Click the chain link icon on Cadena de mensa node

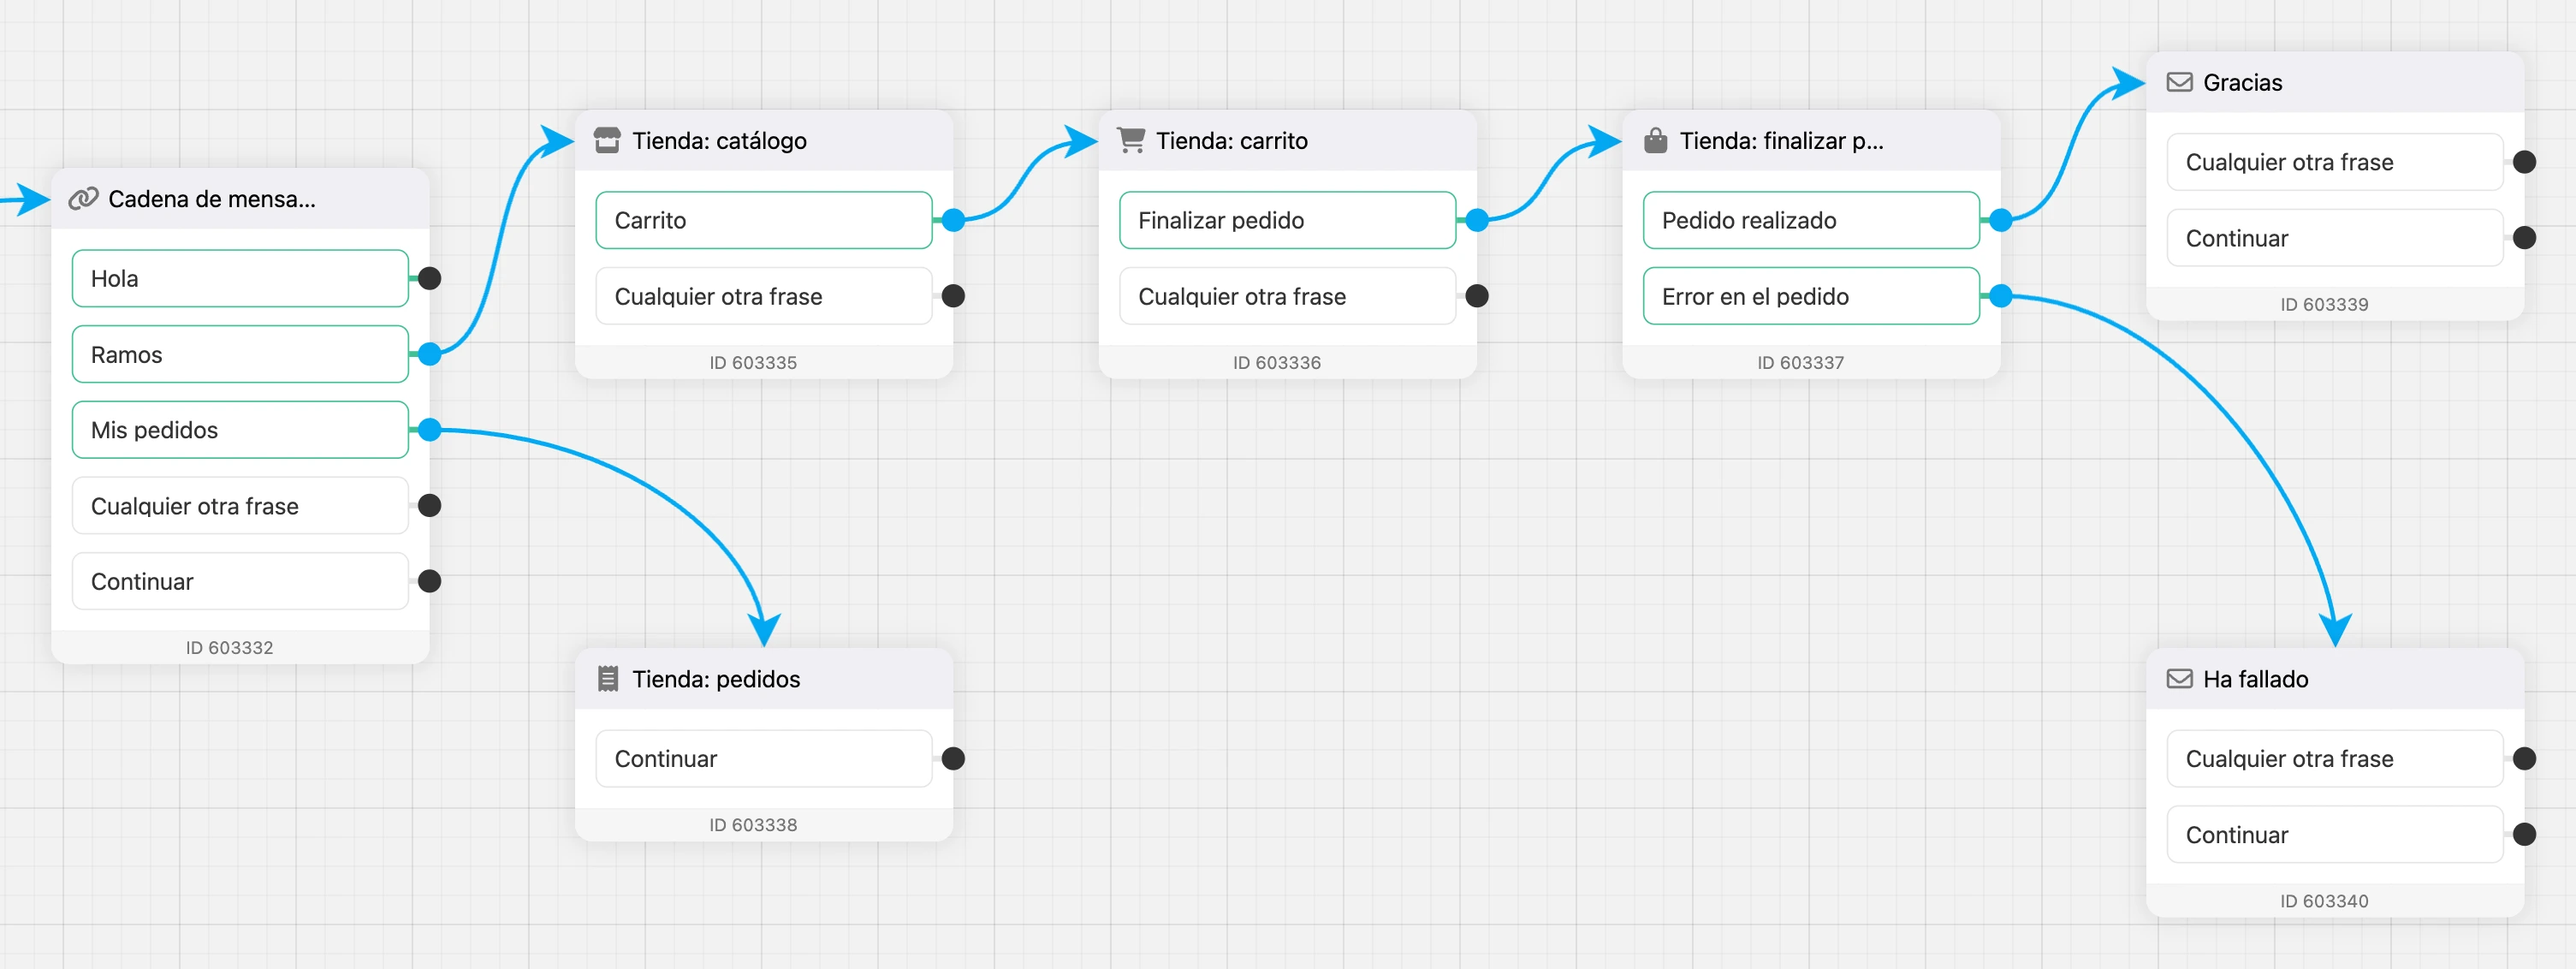click(83, 199)
